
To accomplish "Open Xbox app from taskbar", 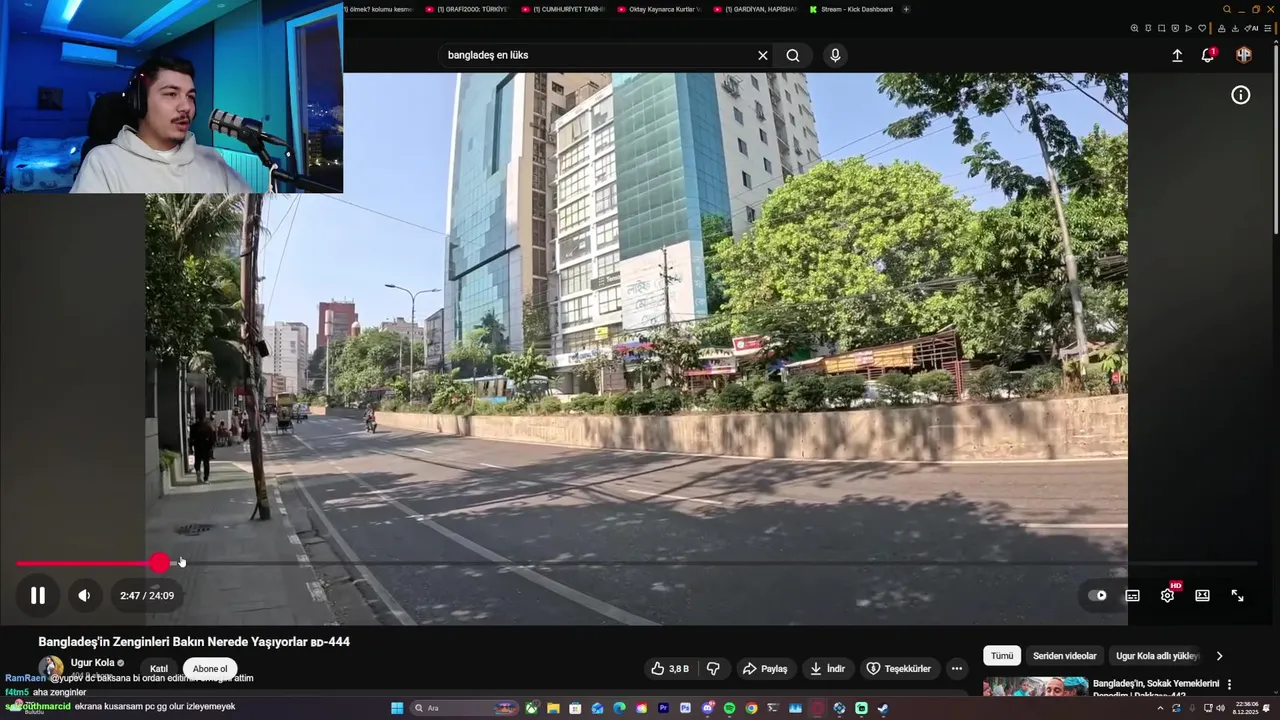I will (531, 708).
